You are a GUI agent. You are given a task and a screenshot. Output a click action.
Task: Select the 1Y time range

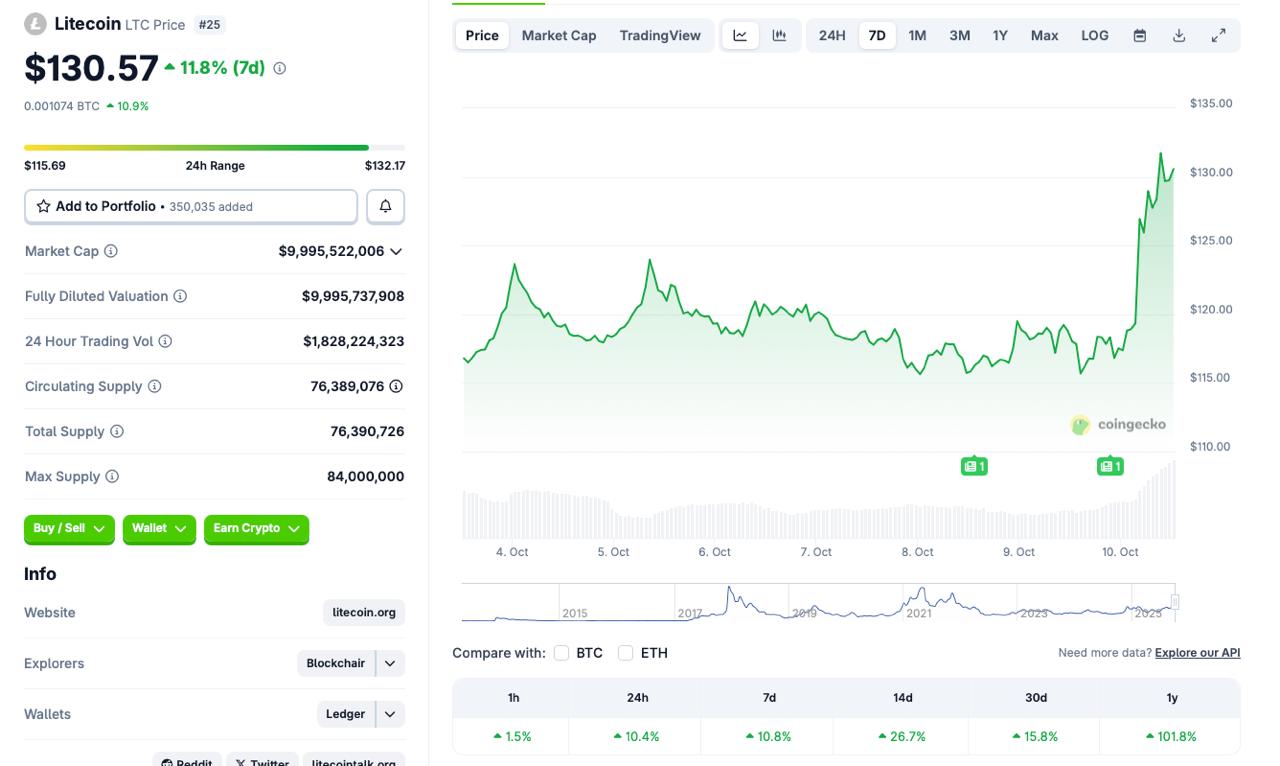[999, 35]
